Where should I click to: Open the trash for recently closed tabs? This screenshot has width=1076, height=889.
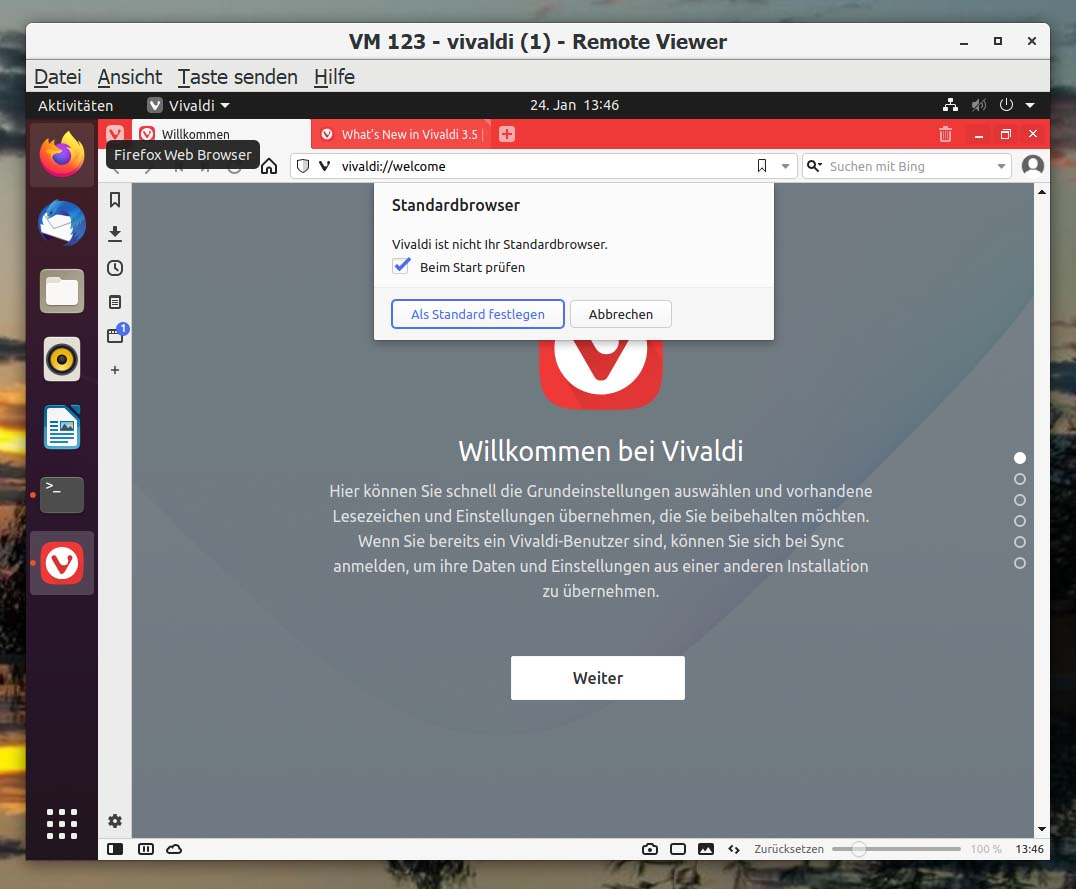945,133
